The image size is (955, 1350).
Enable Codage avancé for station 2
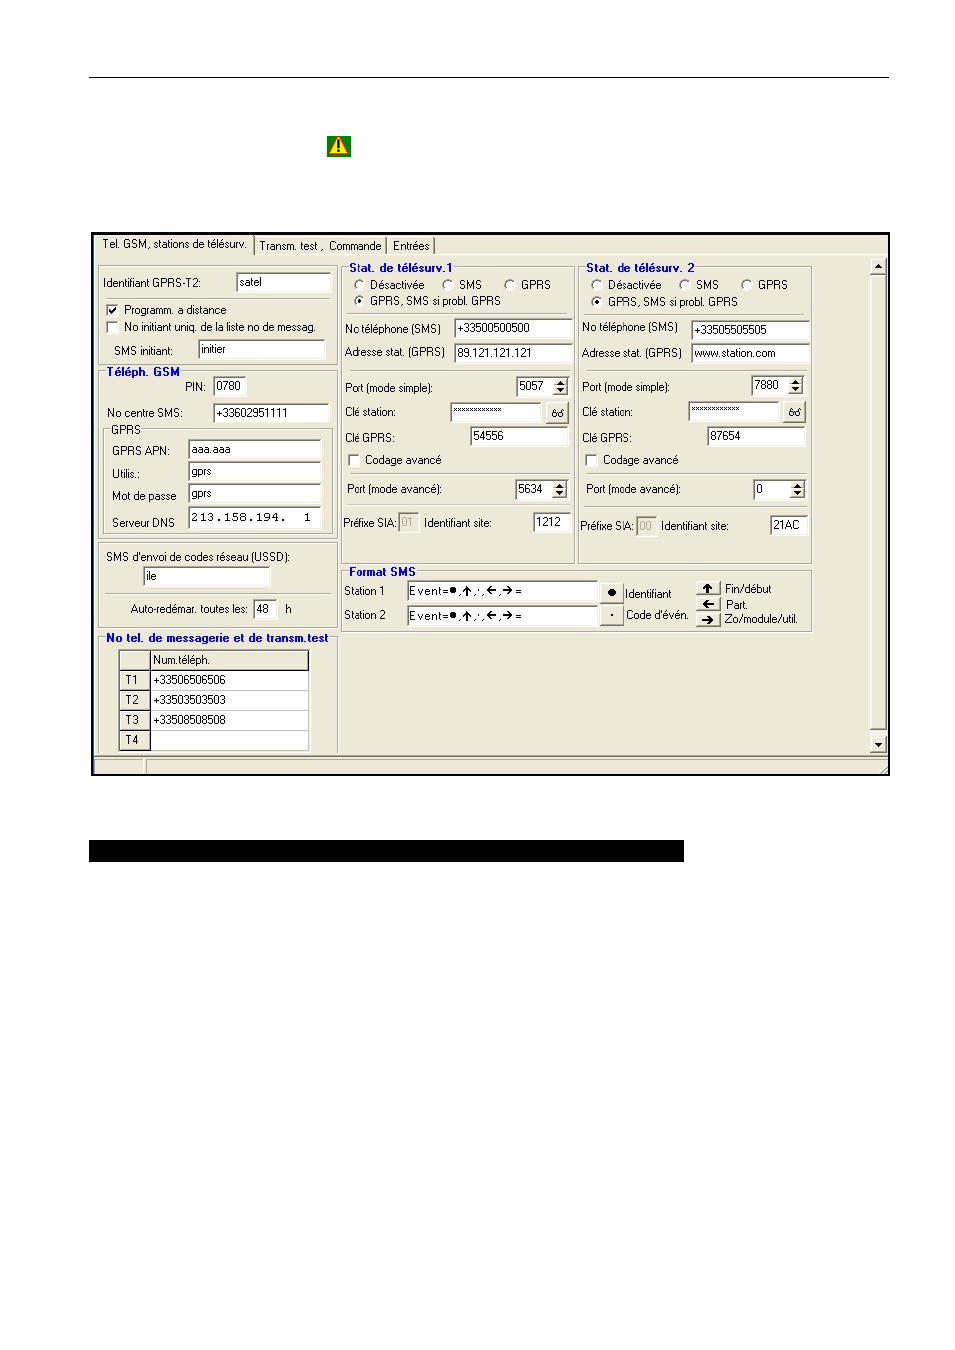pos(591,460)
